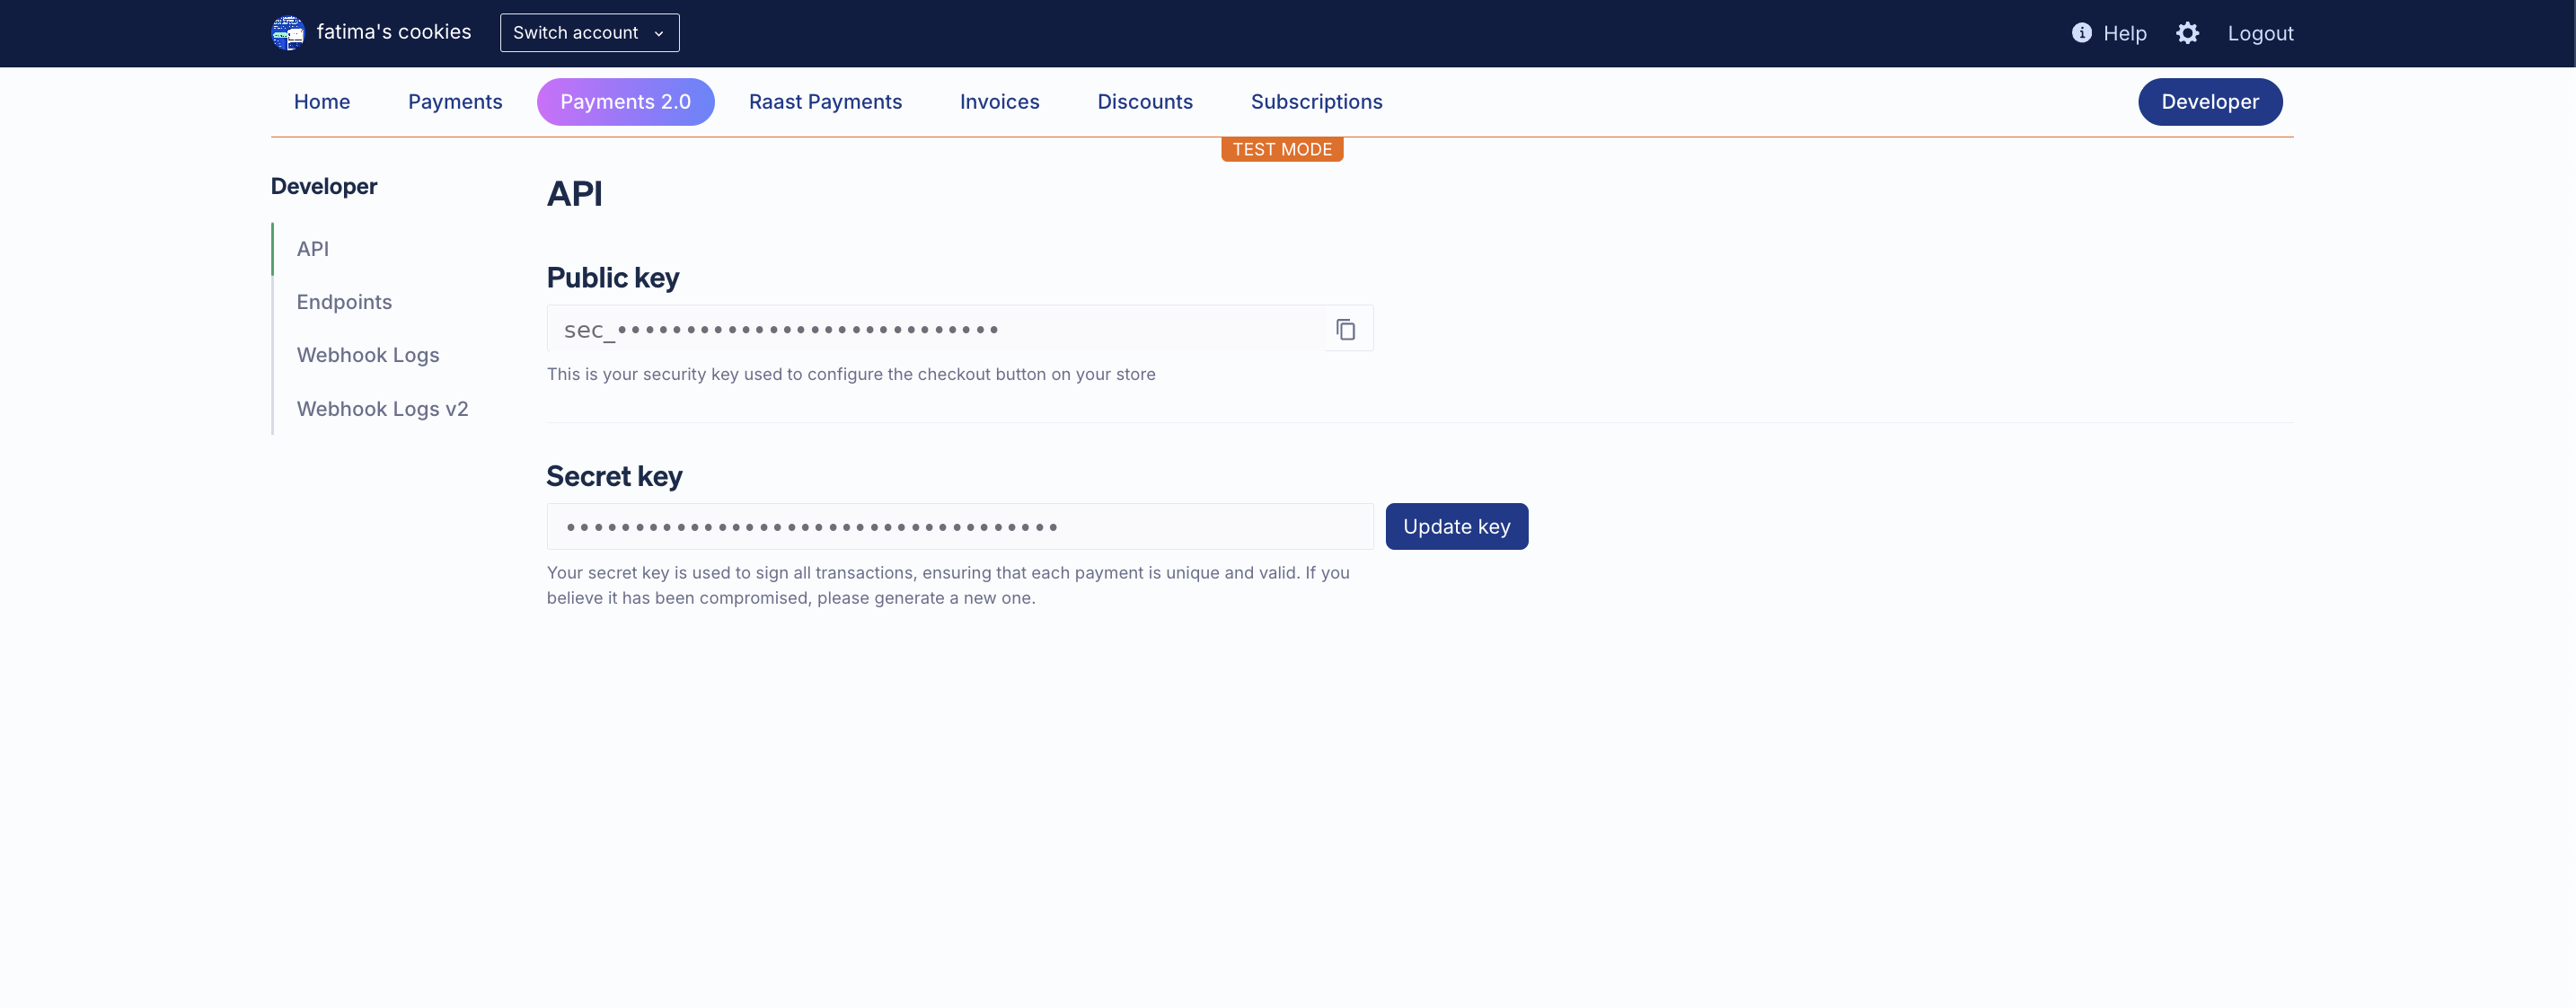The image size is (2576, 1008).
Task: Click the fatima's cookies store name
Action: tap(393, 32)
